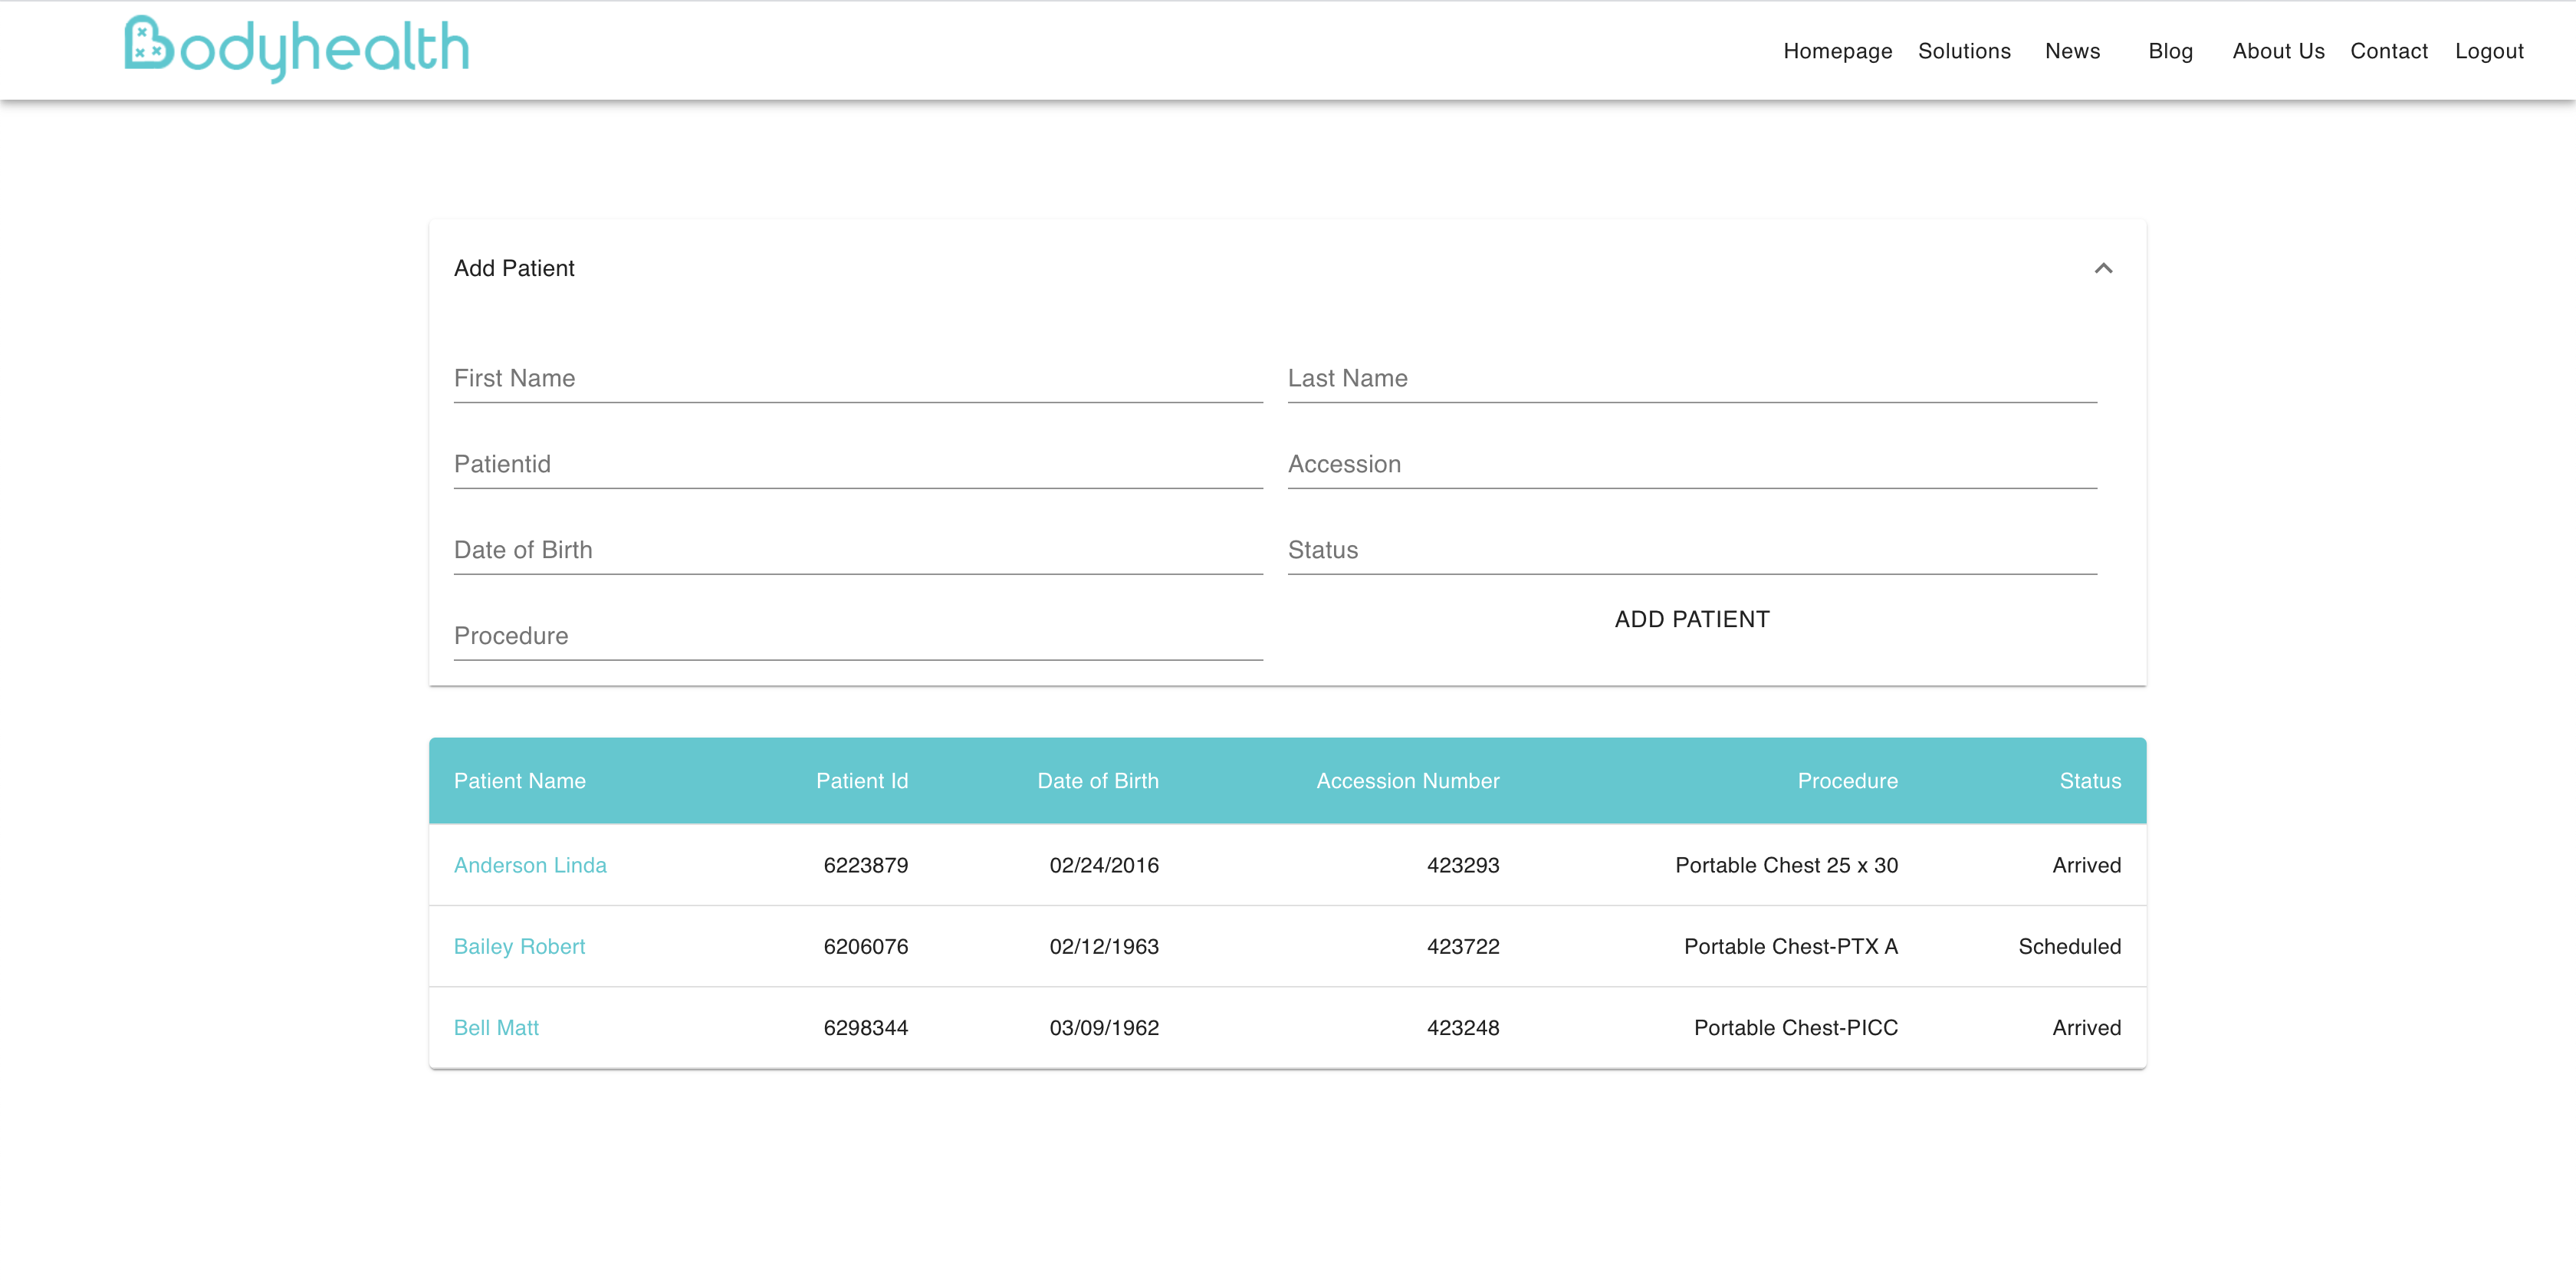Focus the Procedure input field

pos(857,637)
